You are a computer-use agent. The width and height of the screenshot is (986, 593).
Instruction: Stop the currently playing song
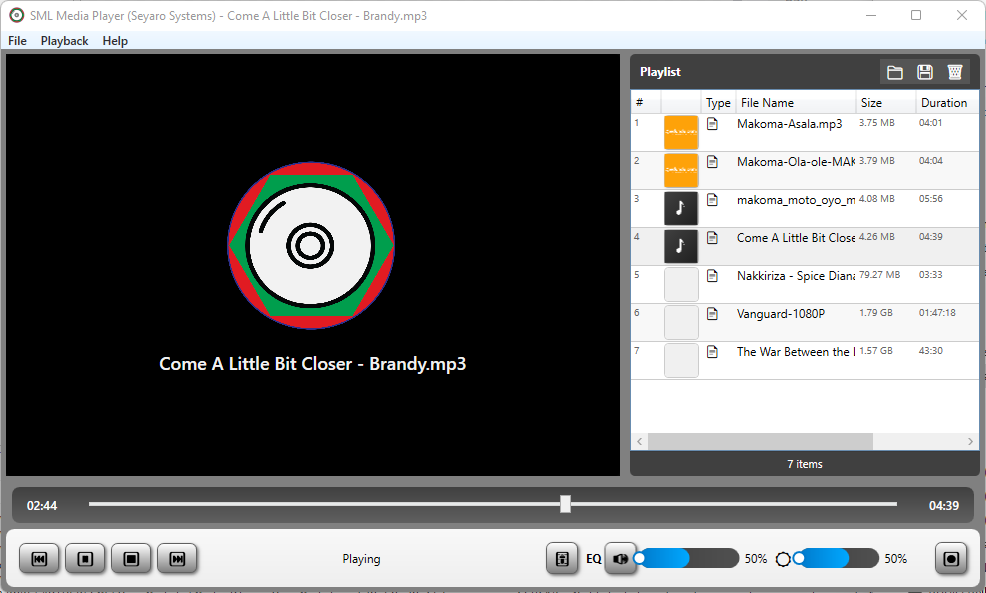tap(85, 558)
